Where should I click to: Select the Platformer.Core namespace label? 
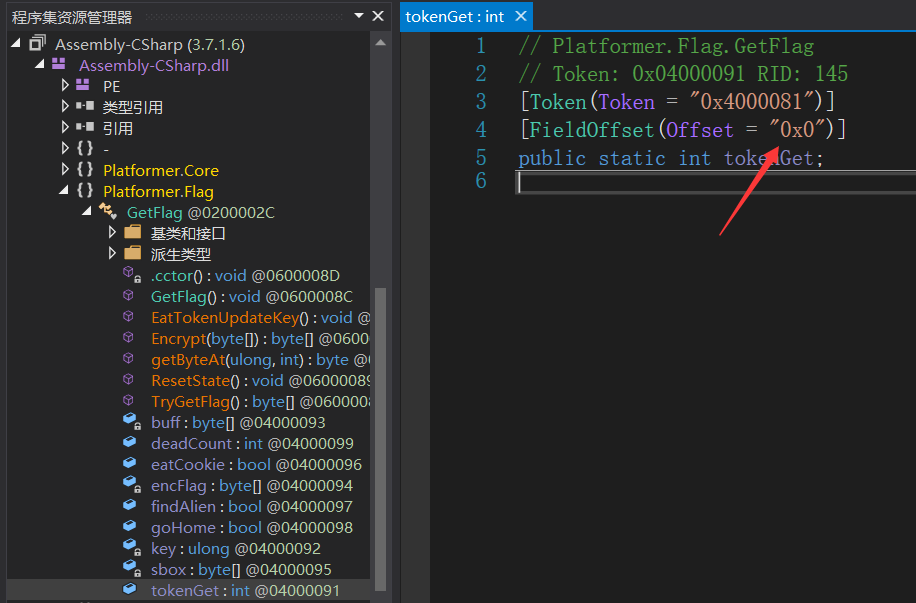[x=161, y=171]
